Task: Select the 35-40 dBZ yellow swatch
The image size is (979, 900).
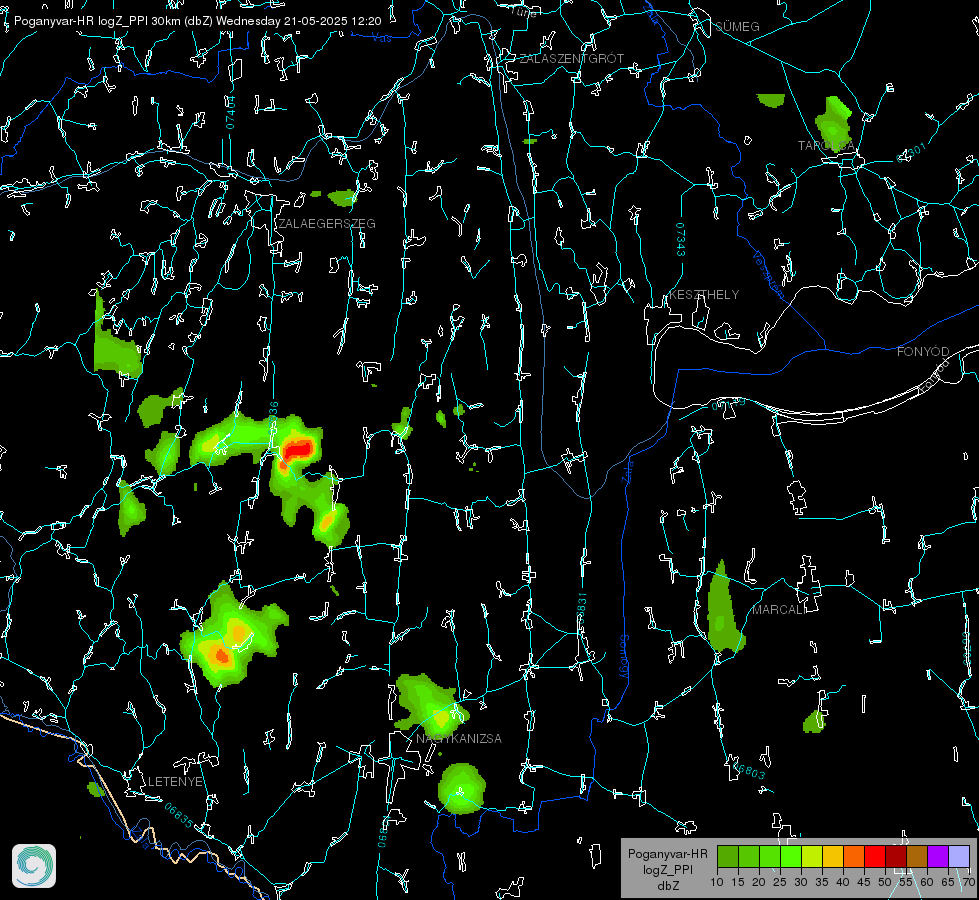Action: click(x=833, y=856)
